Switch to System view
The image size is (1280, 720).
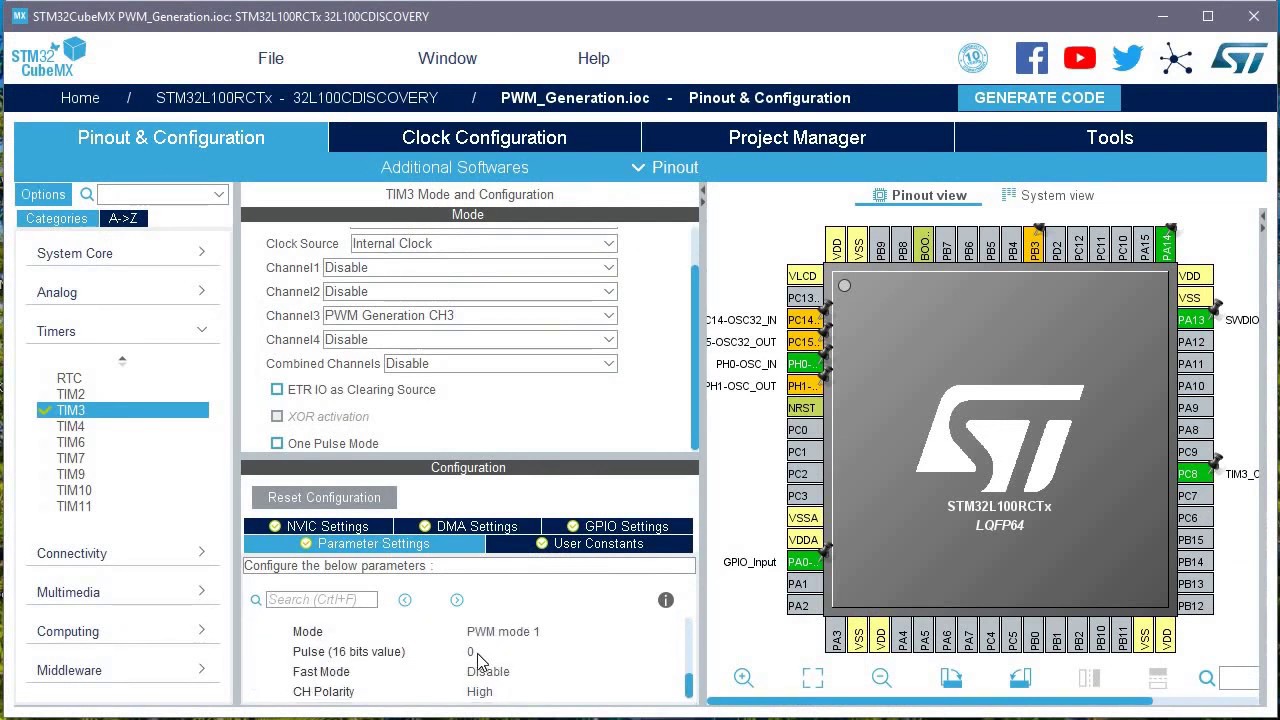tap(1048, 195)
